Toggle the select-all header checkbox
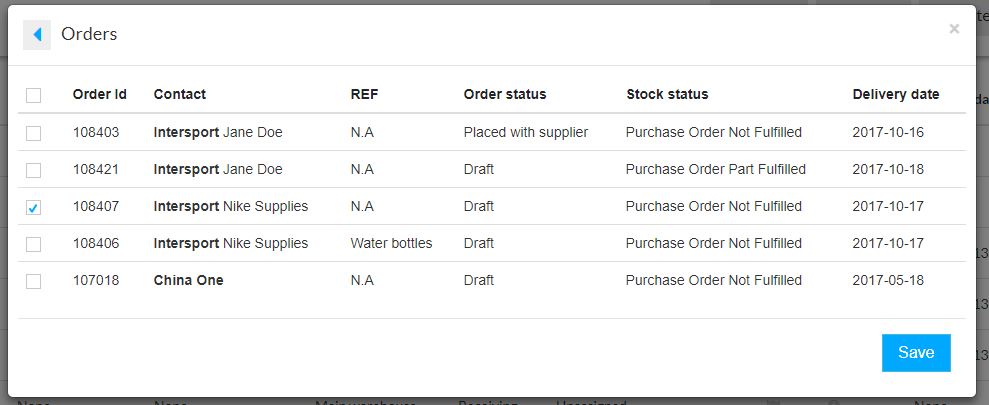989x405 pixels. click(x=33, y=95)
